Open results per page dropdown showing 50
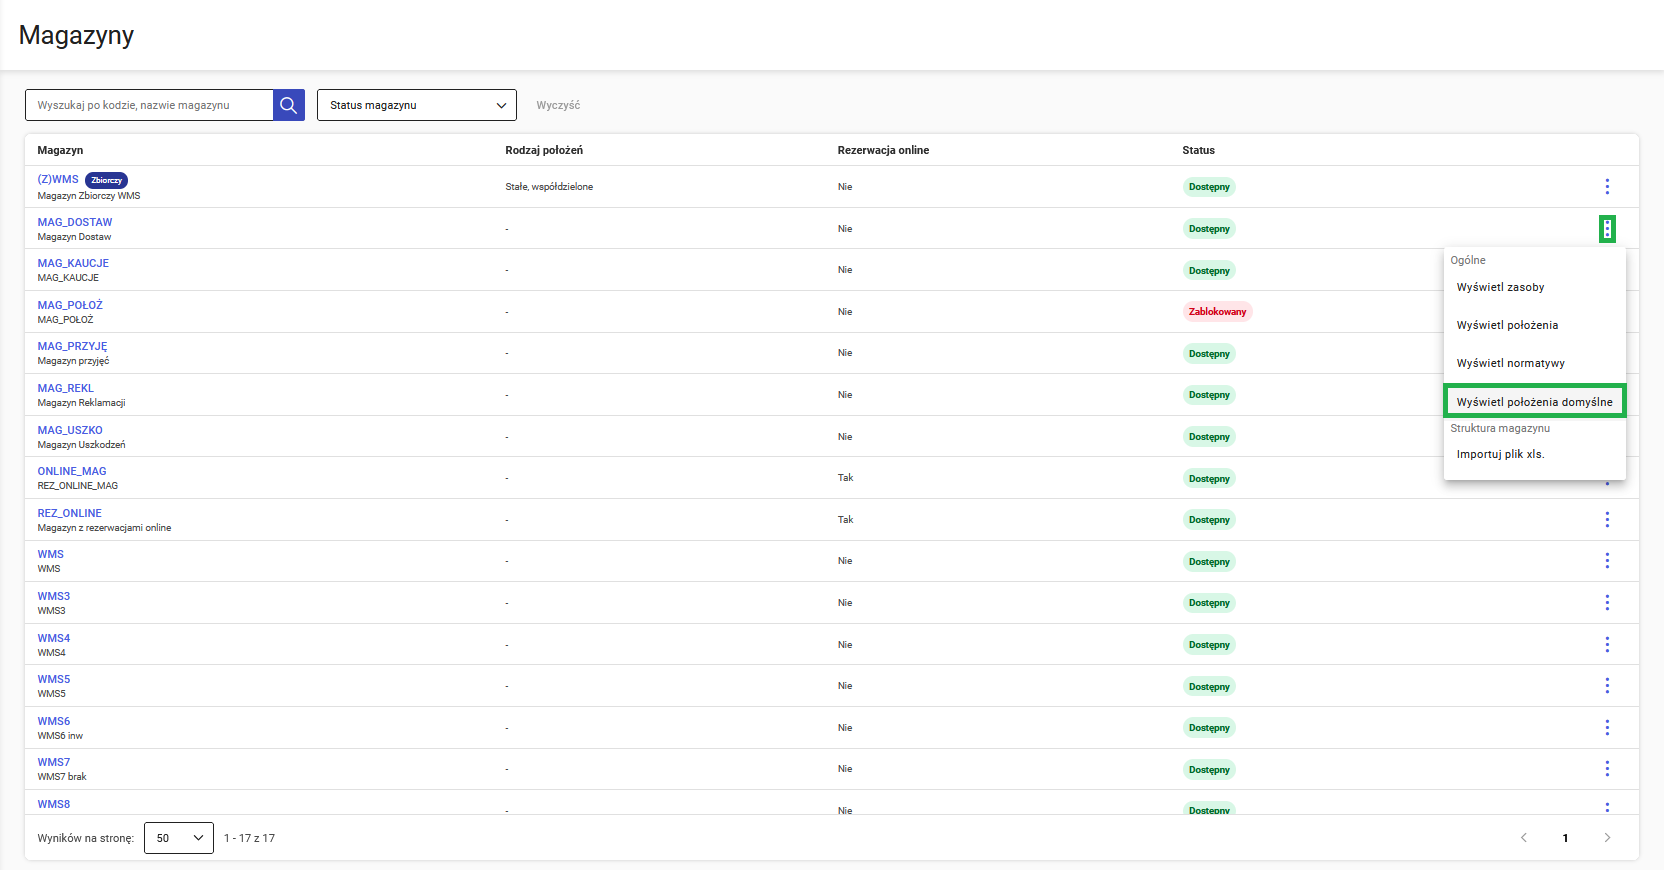This screenshot has width=1664, height=870. (x=178, y=838)
